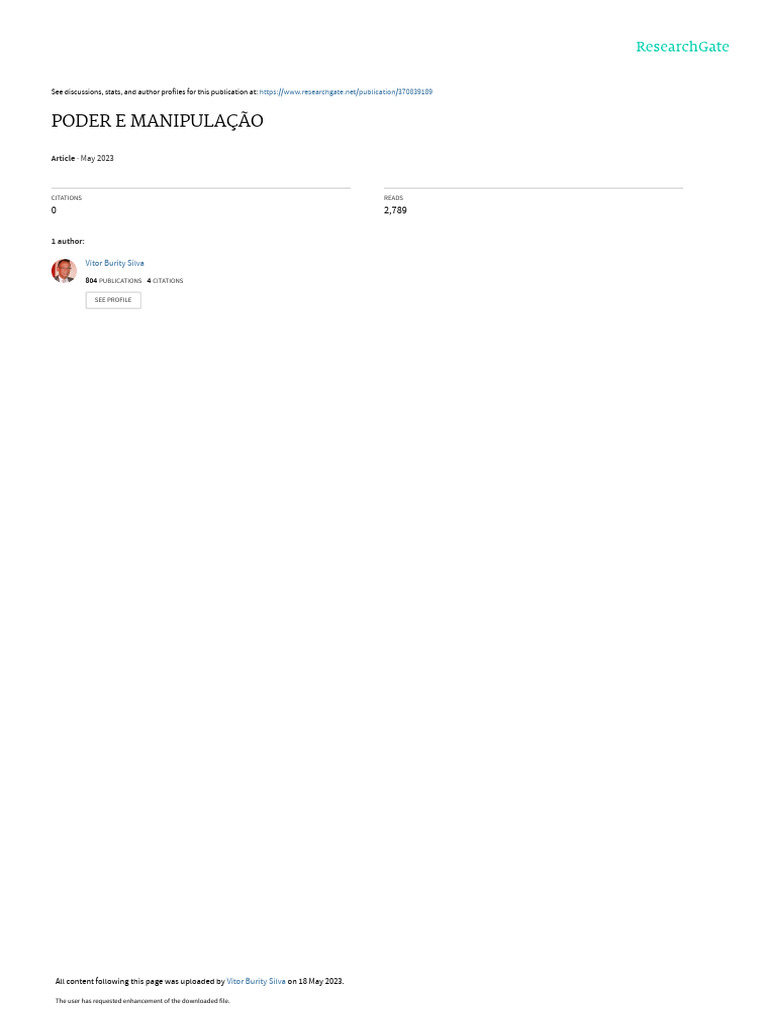Click the citations count value 0
The width and height of the screenshot is (768, 1024).
pyautogui.click(x=54, y=210)
